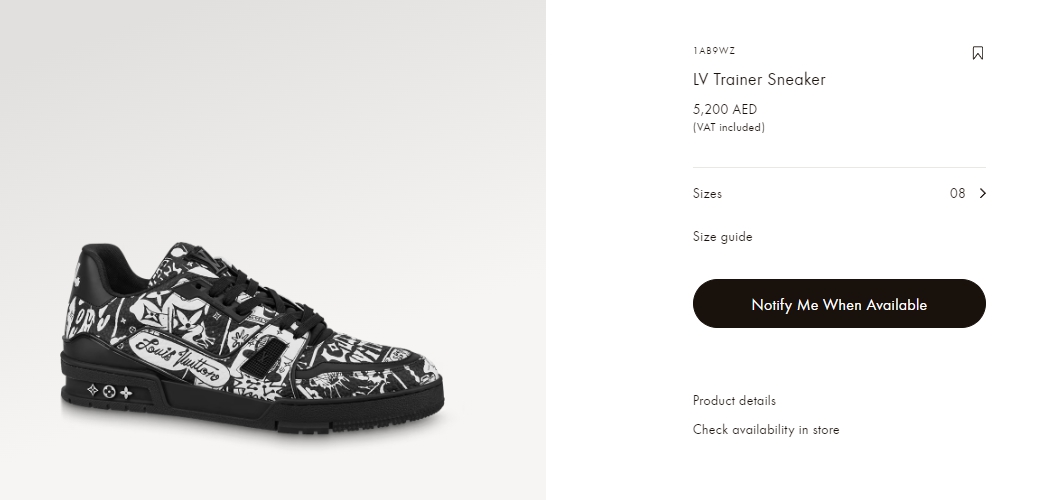Click the VAT included note
Viewport: 1061px width, 500px height.
pyautogui.click(x=728, y=127)
